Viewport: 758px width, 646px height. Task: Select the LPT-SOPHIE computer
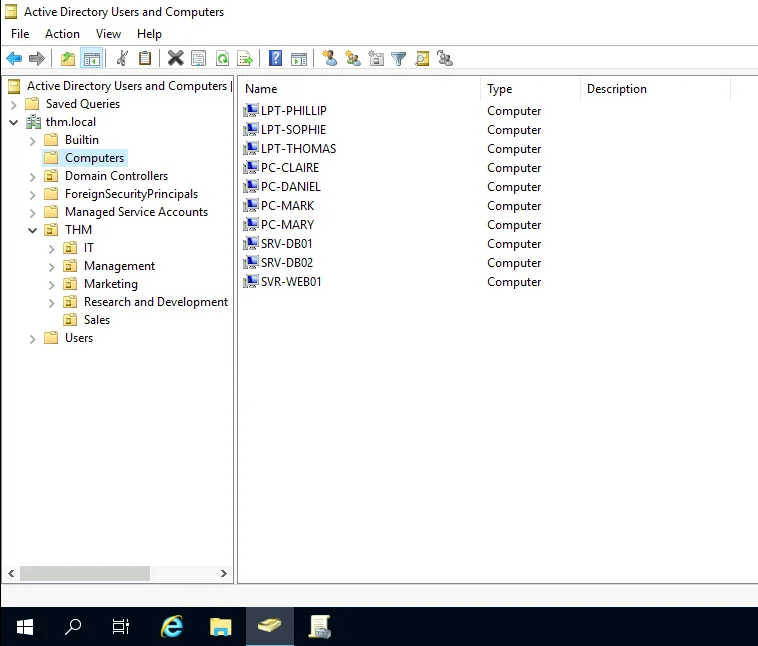[x=293, y=130]
